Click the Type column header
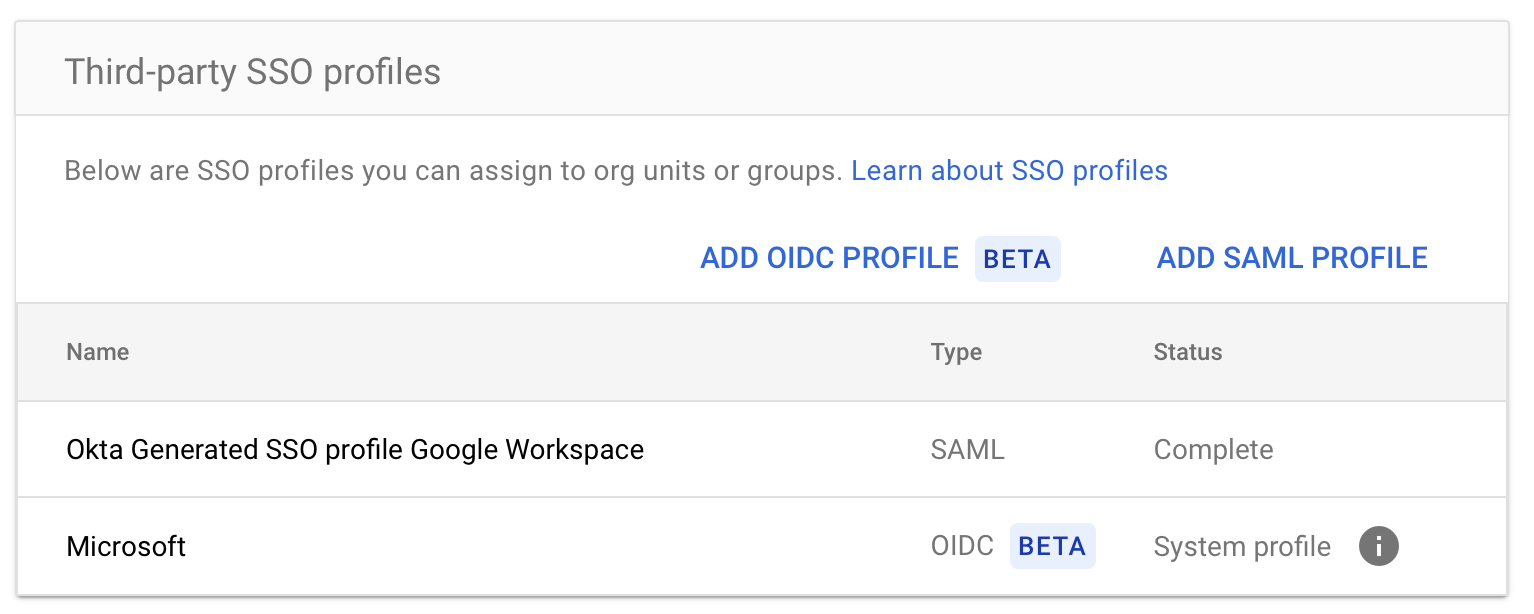Screen dimensions: 1534x614 pyautogui.click(x=955, y=352)
